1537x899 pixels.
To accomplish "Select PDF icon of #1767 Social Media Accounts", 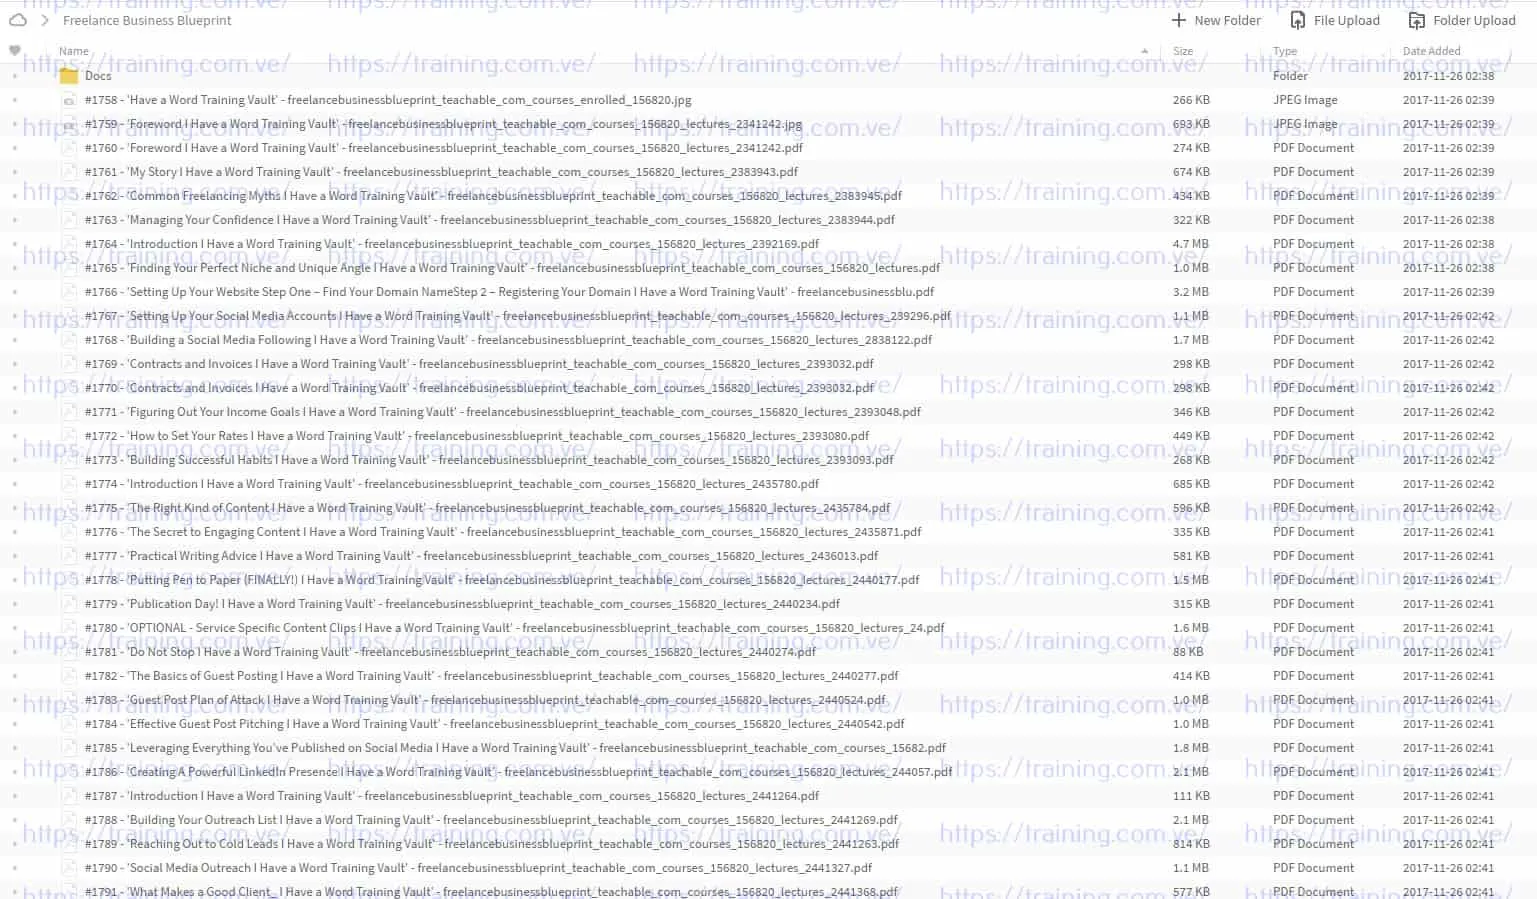I will [69, 316].
